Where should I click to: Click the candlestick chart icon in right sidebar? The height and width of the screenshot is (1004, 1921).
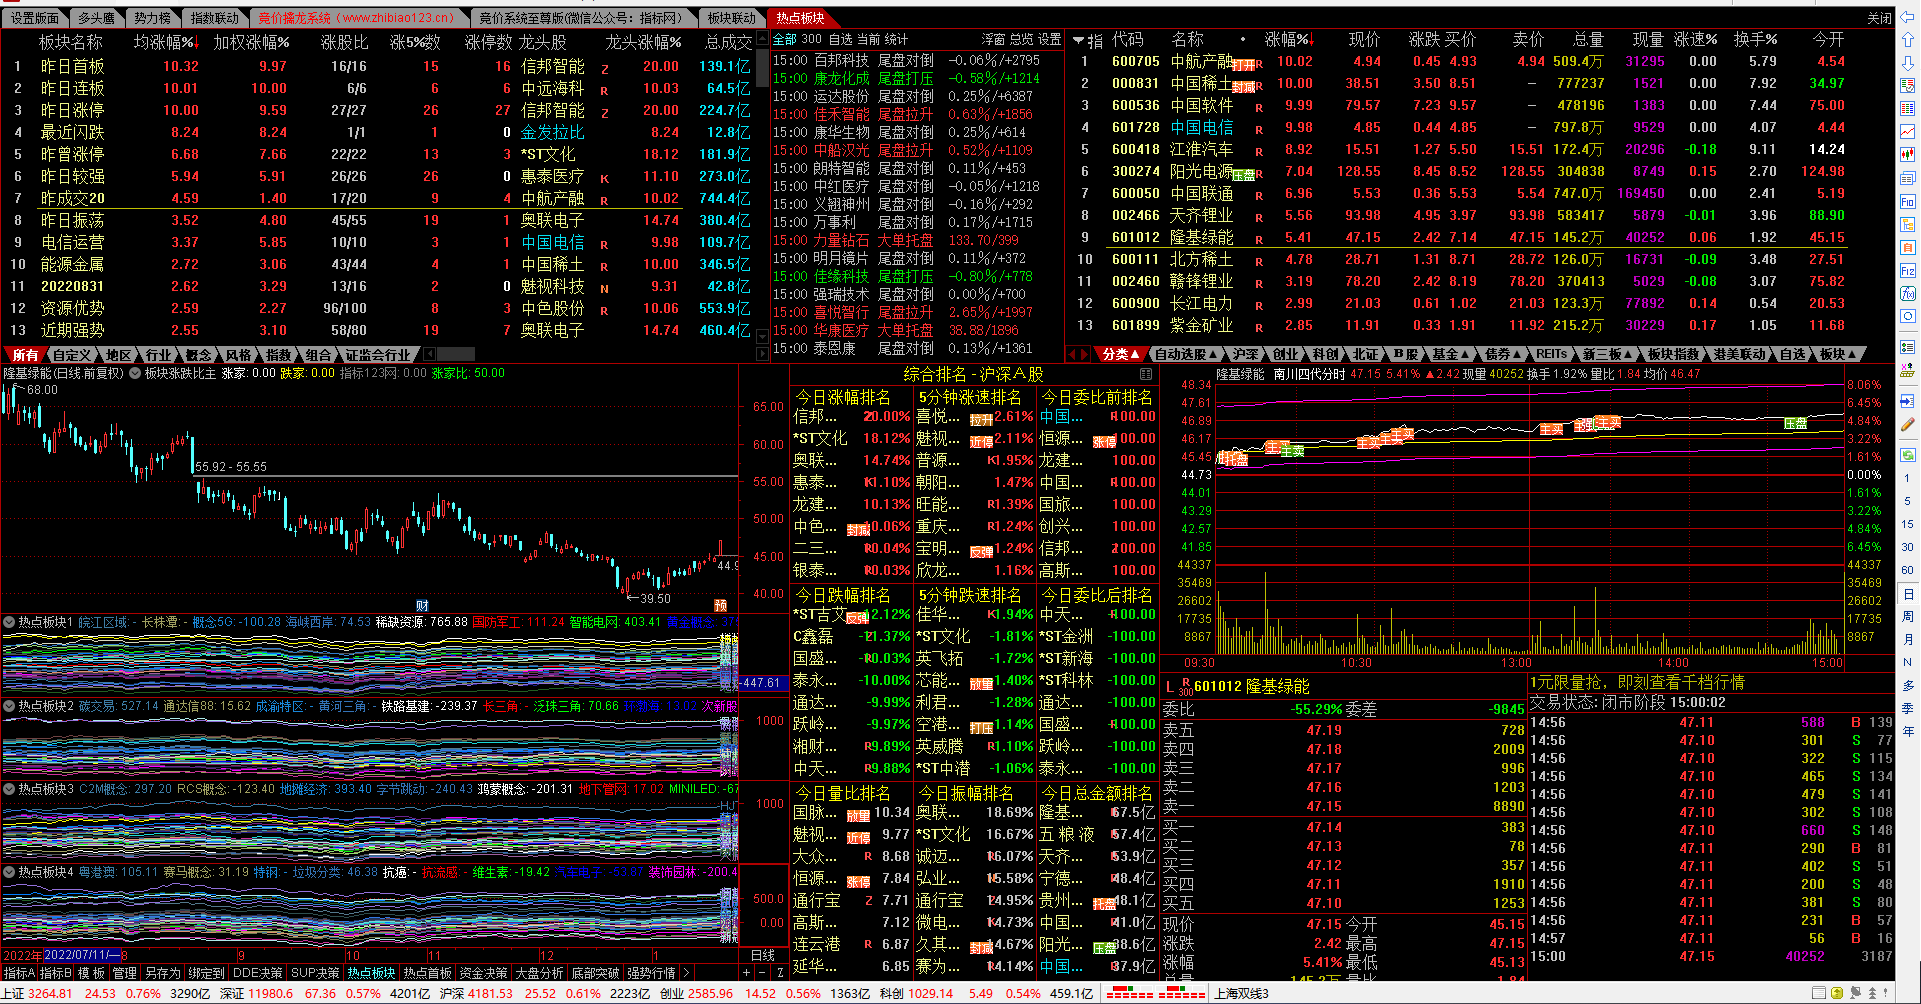tap(1908, 155)
